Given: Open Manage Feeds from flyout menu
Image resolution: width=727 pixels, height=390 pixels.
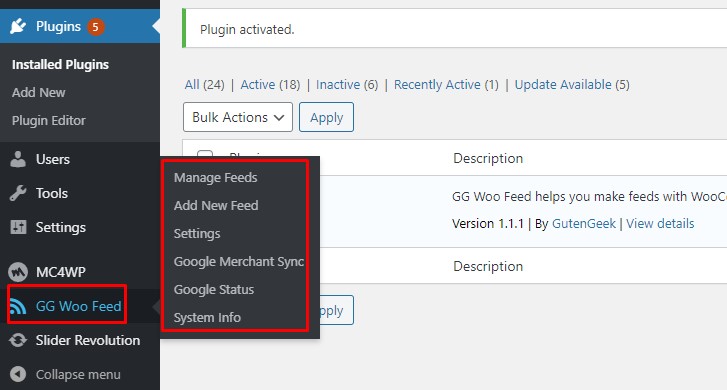Looking at the screenshot, I should (216, 178).
